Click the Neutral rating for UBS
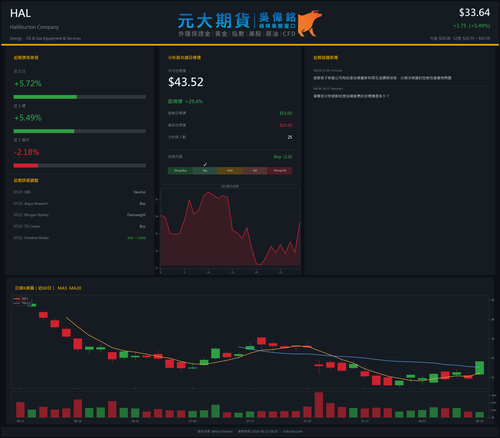500x438 pixels. pos(140,192)
